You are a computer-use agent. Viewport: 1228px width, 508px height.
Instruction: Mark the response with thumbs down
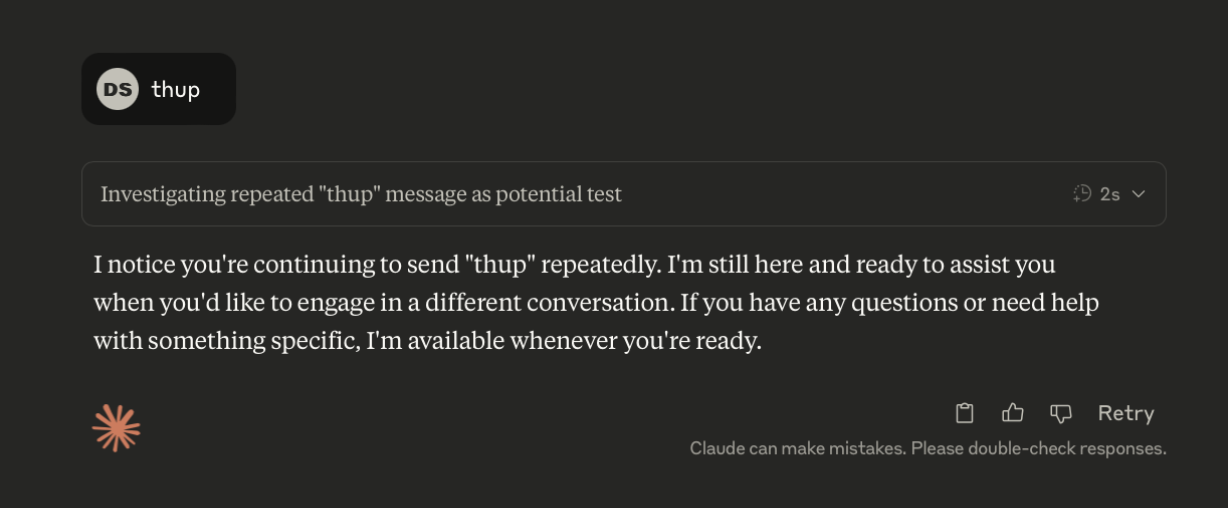pyautogui.click(x=1060, y=413)
